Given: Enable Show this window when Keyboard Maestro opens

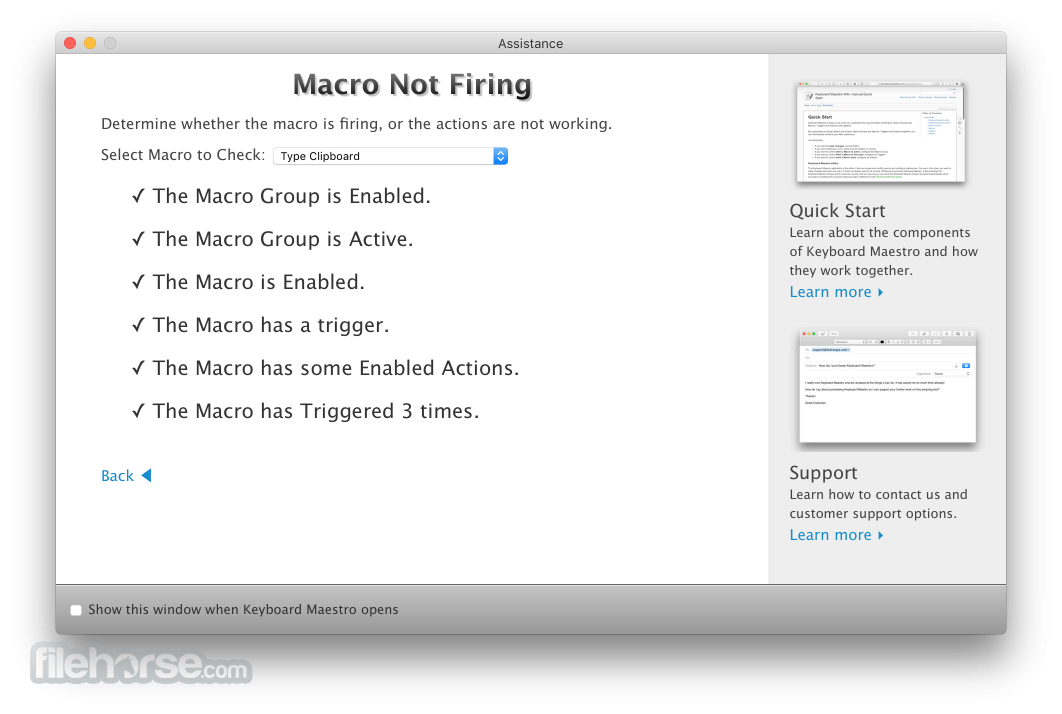Looking at the screenshot, I should (x=76, y=610).
